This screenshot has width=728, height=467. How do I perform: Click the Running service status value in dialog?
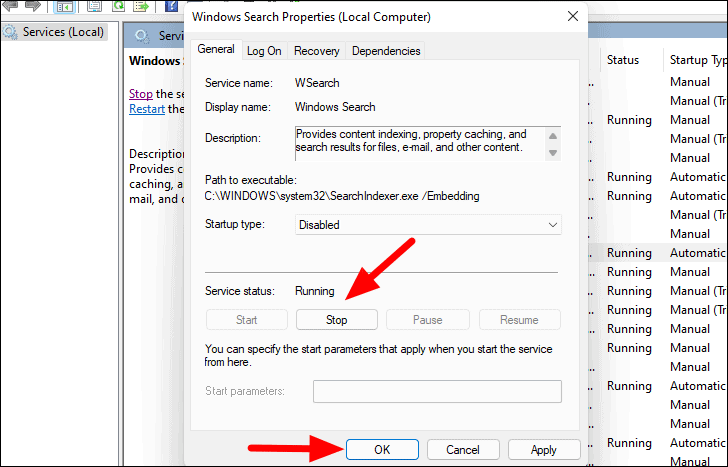point(315,291)
